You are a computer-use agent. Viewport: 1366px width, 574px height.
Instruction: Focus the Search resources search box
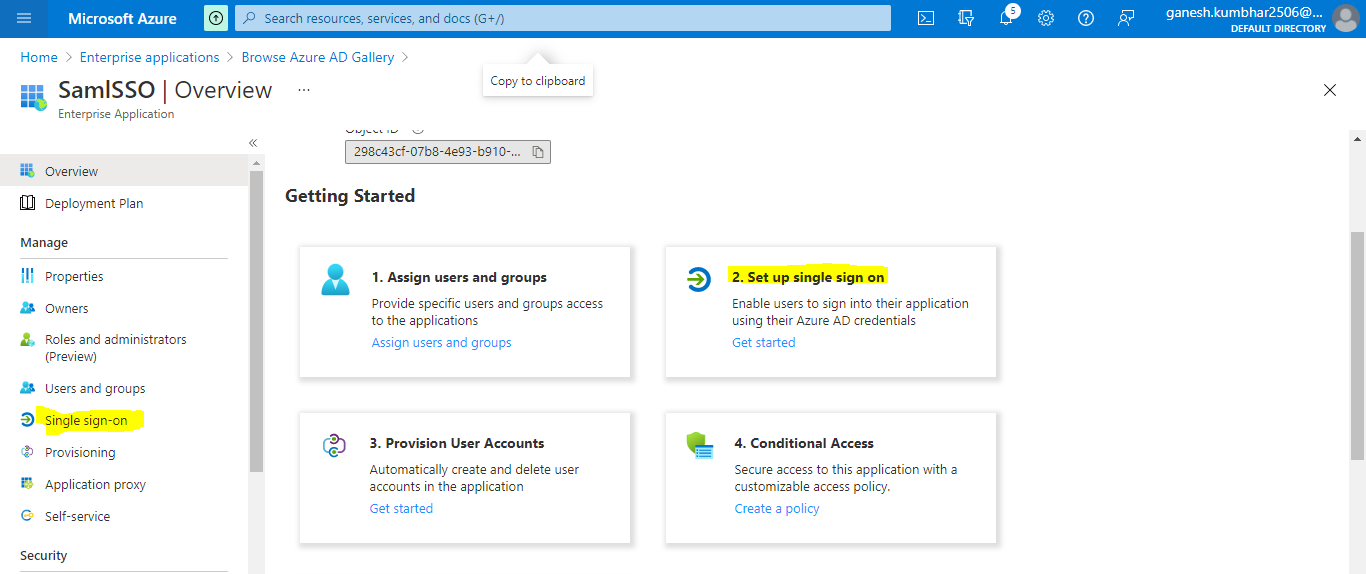coord(563,18)
